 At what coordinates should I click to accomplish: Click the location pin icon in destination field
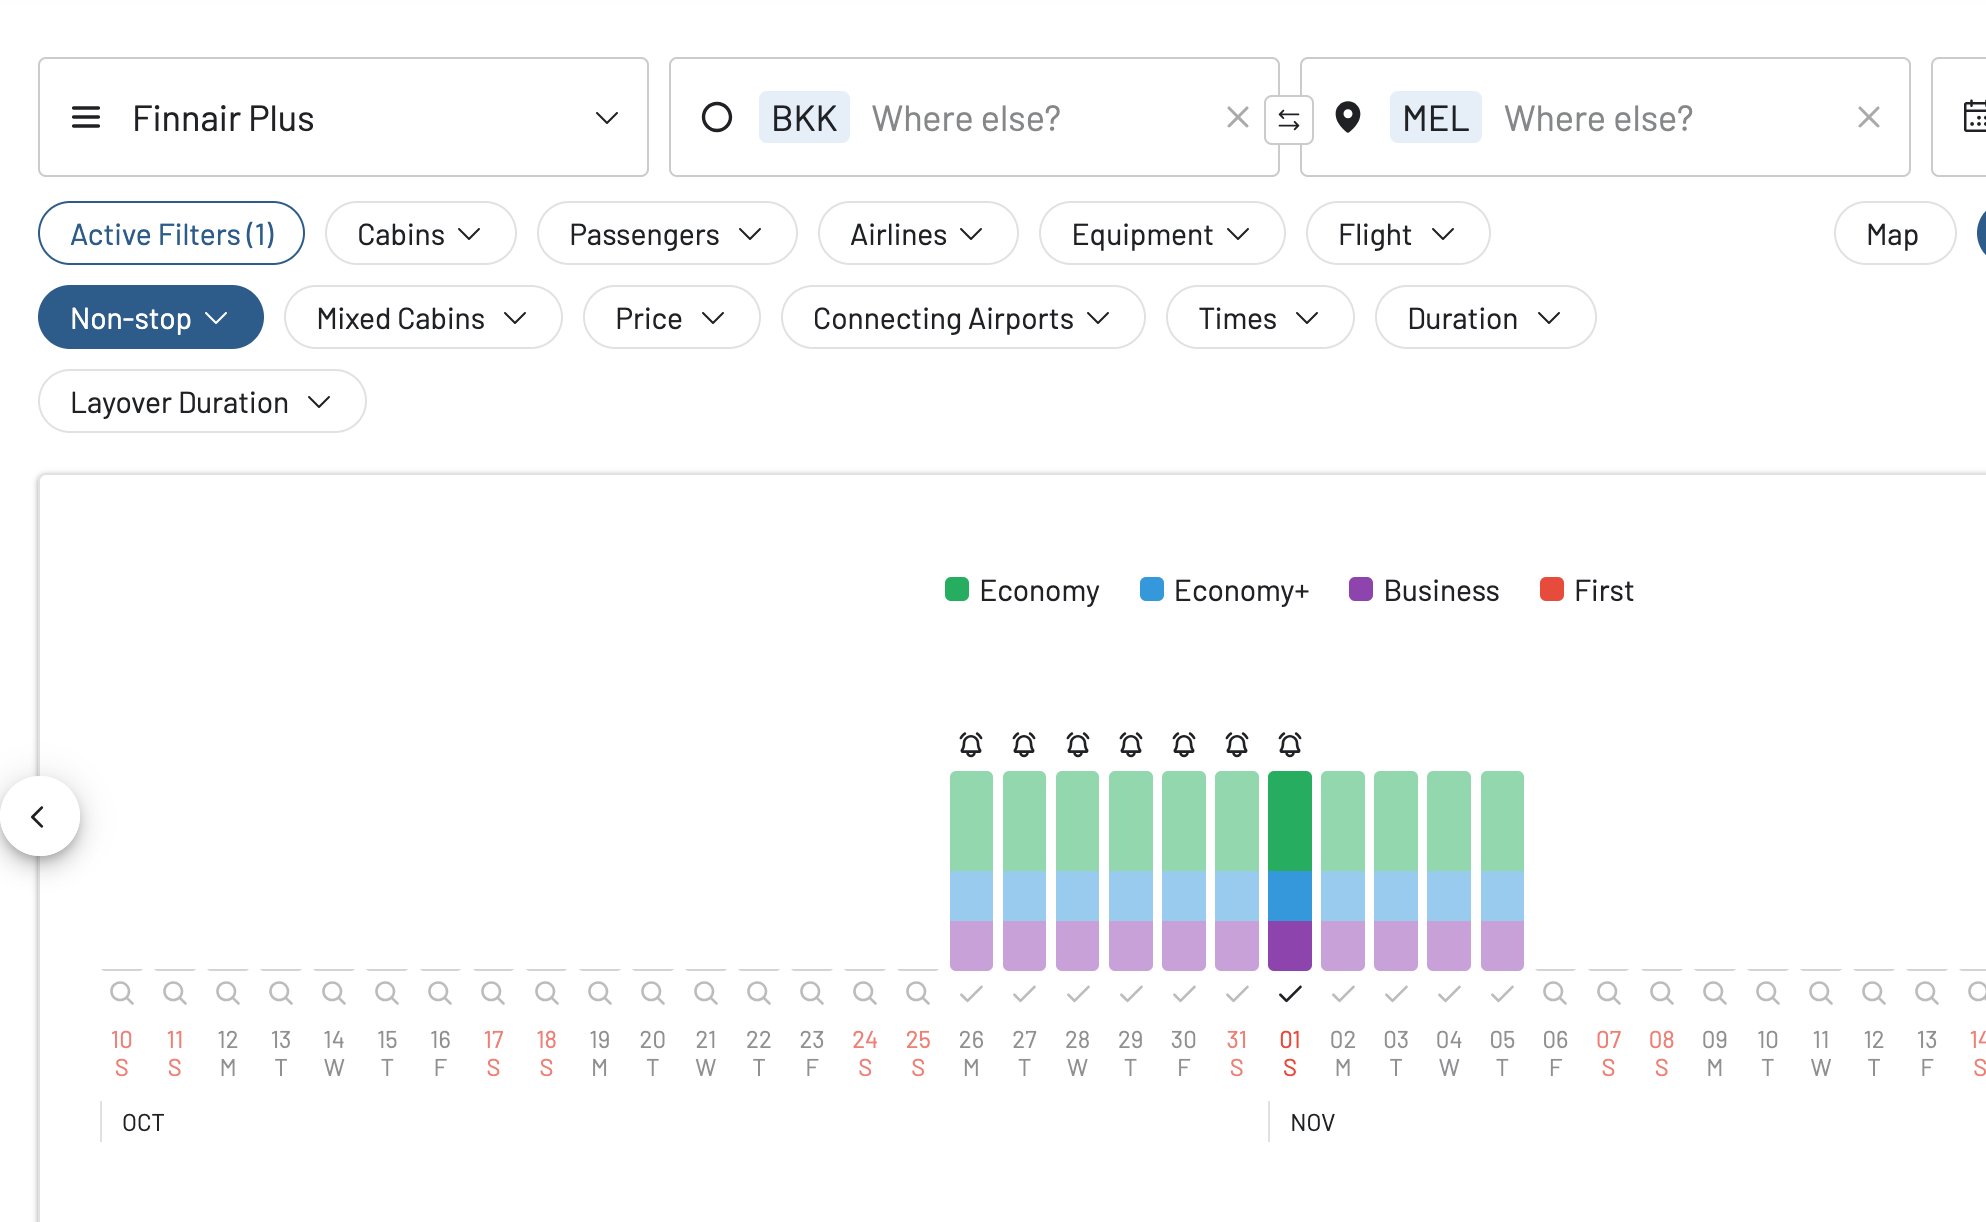[x=1349, y=118]
